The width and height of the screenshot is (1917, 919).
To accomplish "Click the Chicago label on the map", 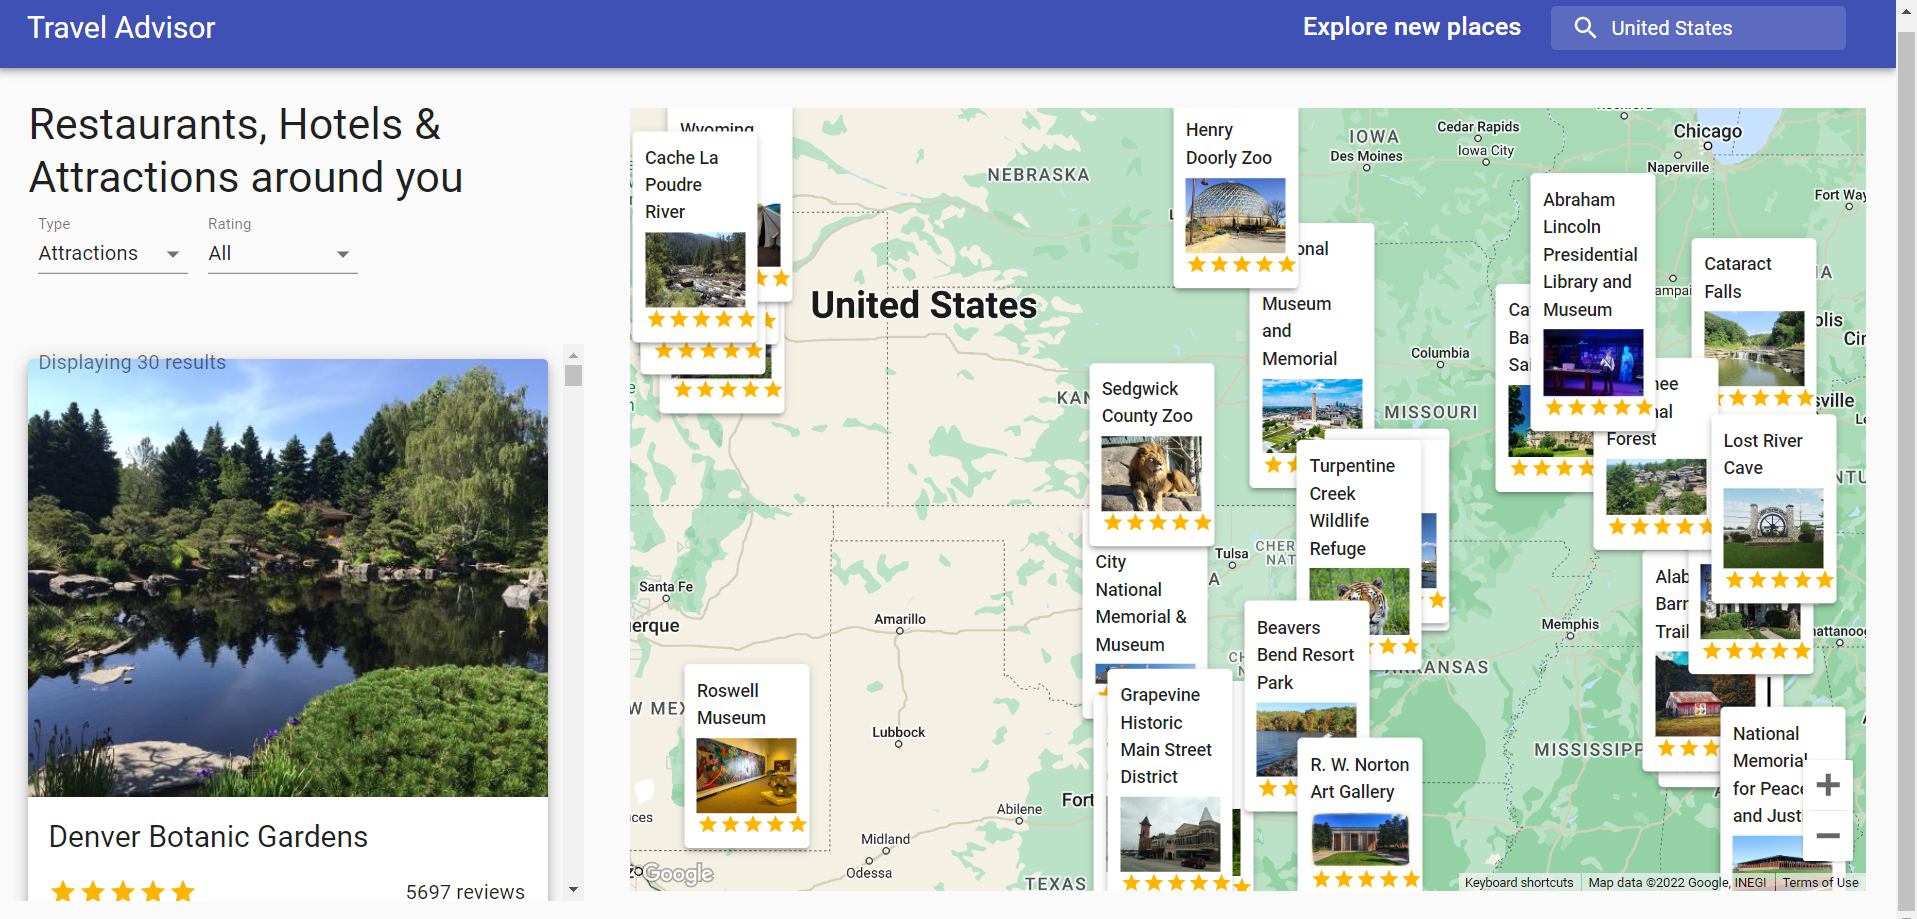I will [x=1707, y=131].
